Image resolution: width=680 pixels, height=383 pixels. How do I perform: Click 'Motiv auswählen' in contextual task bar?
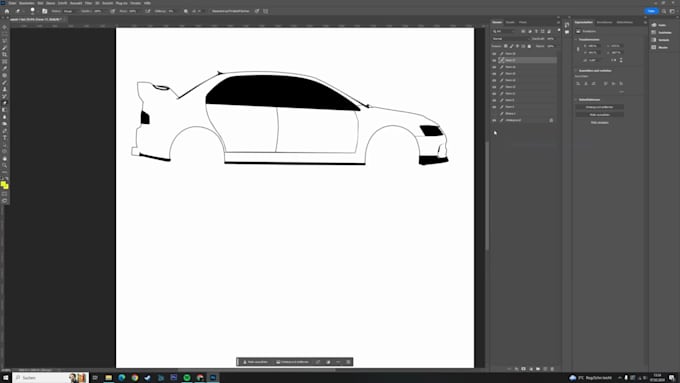pos(255,362)
